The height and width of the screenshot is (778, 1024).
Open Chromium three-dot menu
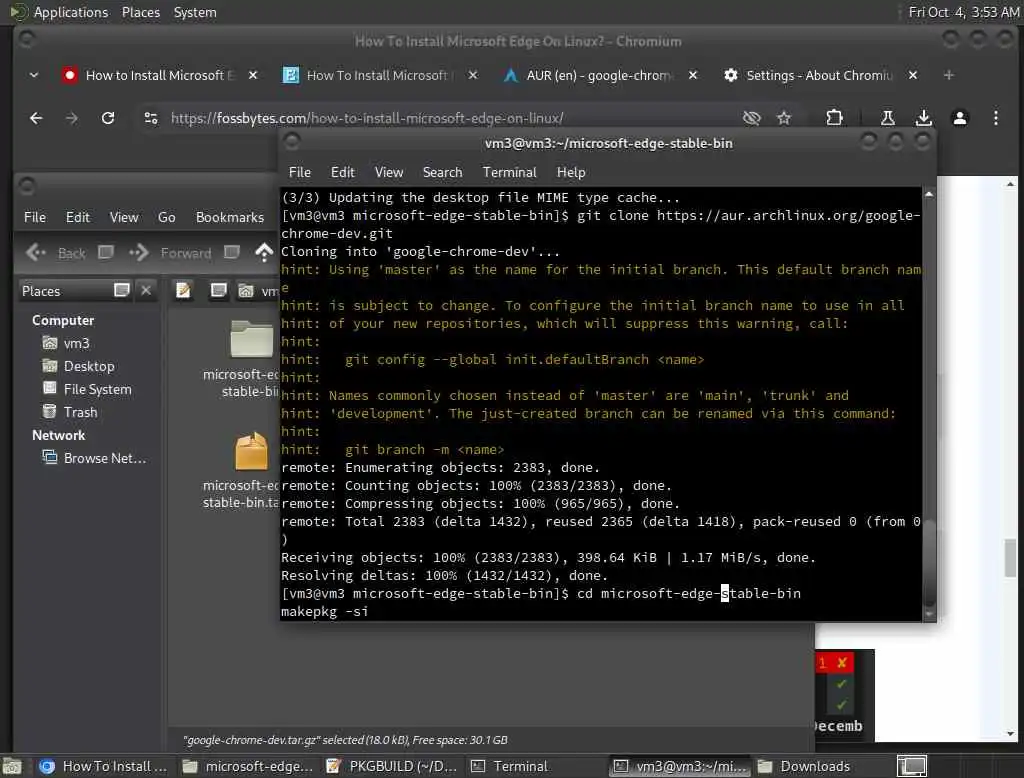(x=995, y=118)
